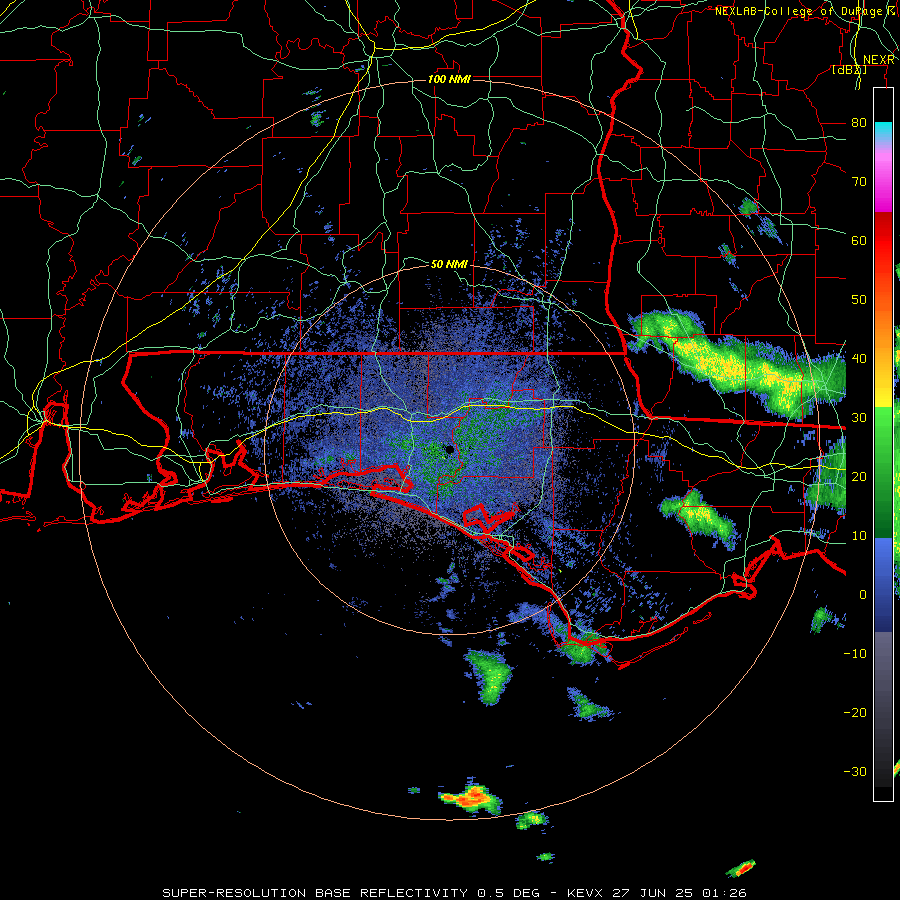This screenshot has width=900, height=900.
Task: Click the positive 30 value on the dBZ scale
Action: point(859,417)
